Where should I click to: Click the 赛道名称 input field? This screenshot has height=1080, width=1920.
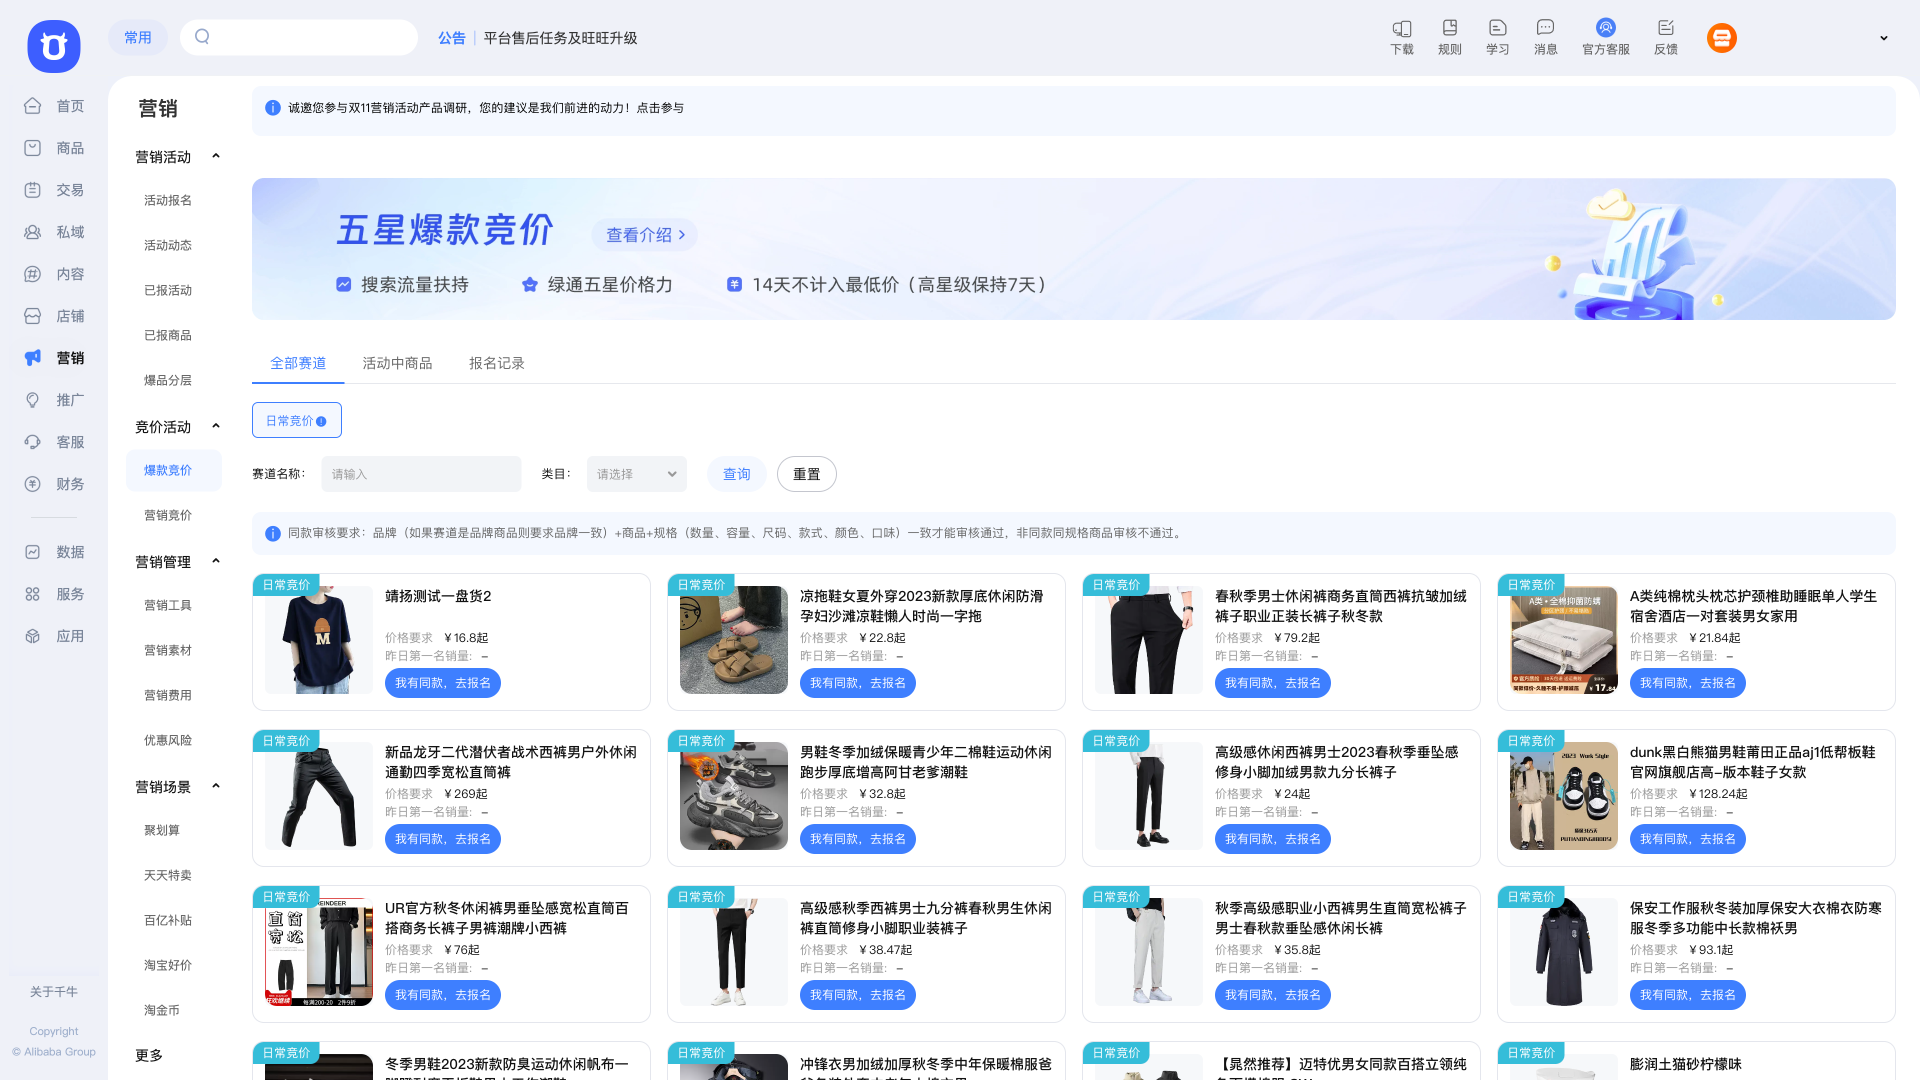421,474
